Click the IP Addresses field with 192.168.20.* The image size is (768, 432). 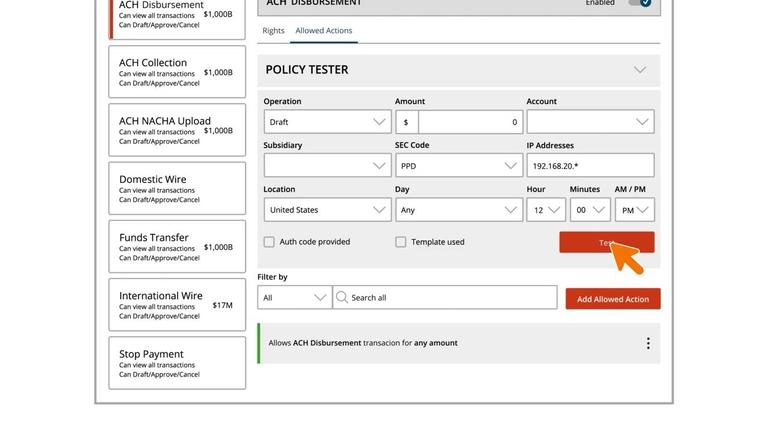click(x=590, y=166)
